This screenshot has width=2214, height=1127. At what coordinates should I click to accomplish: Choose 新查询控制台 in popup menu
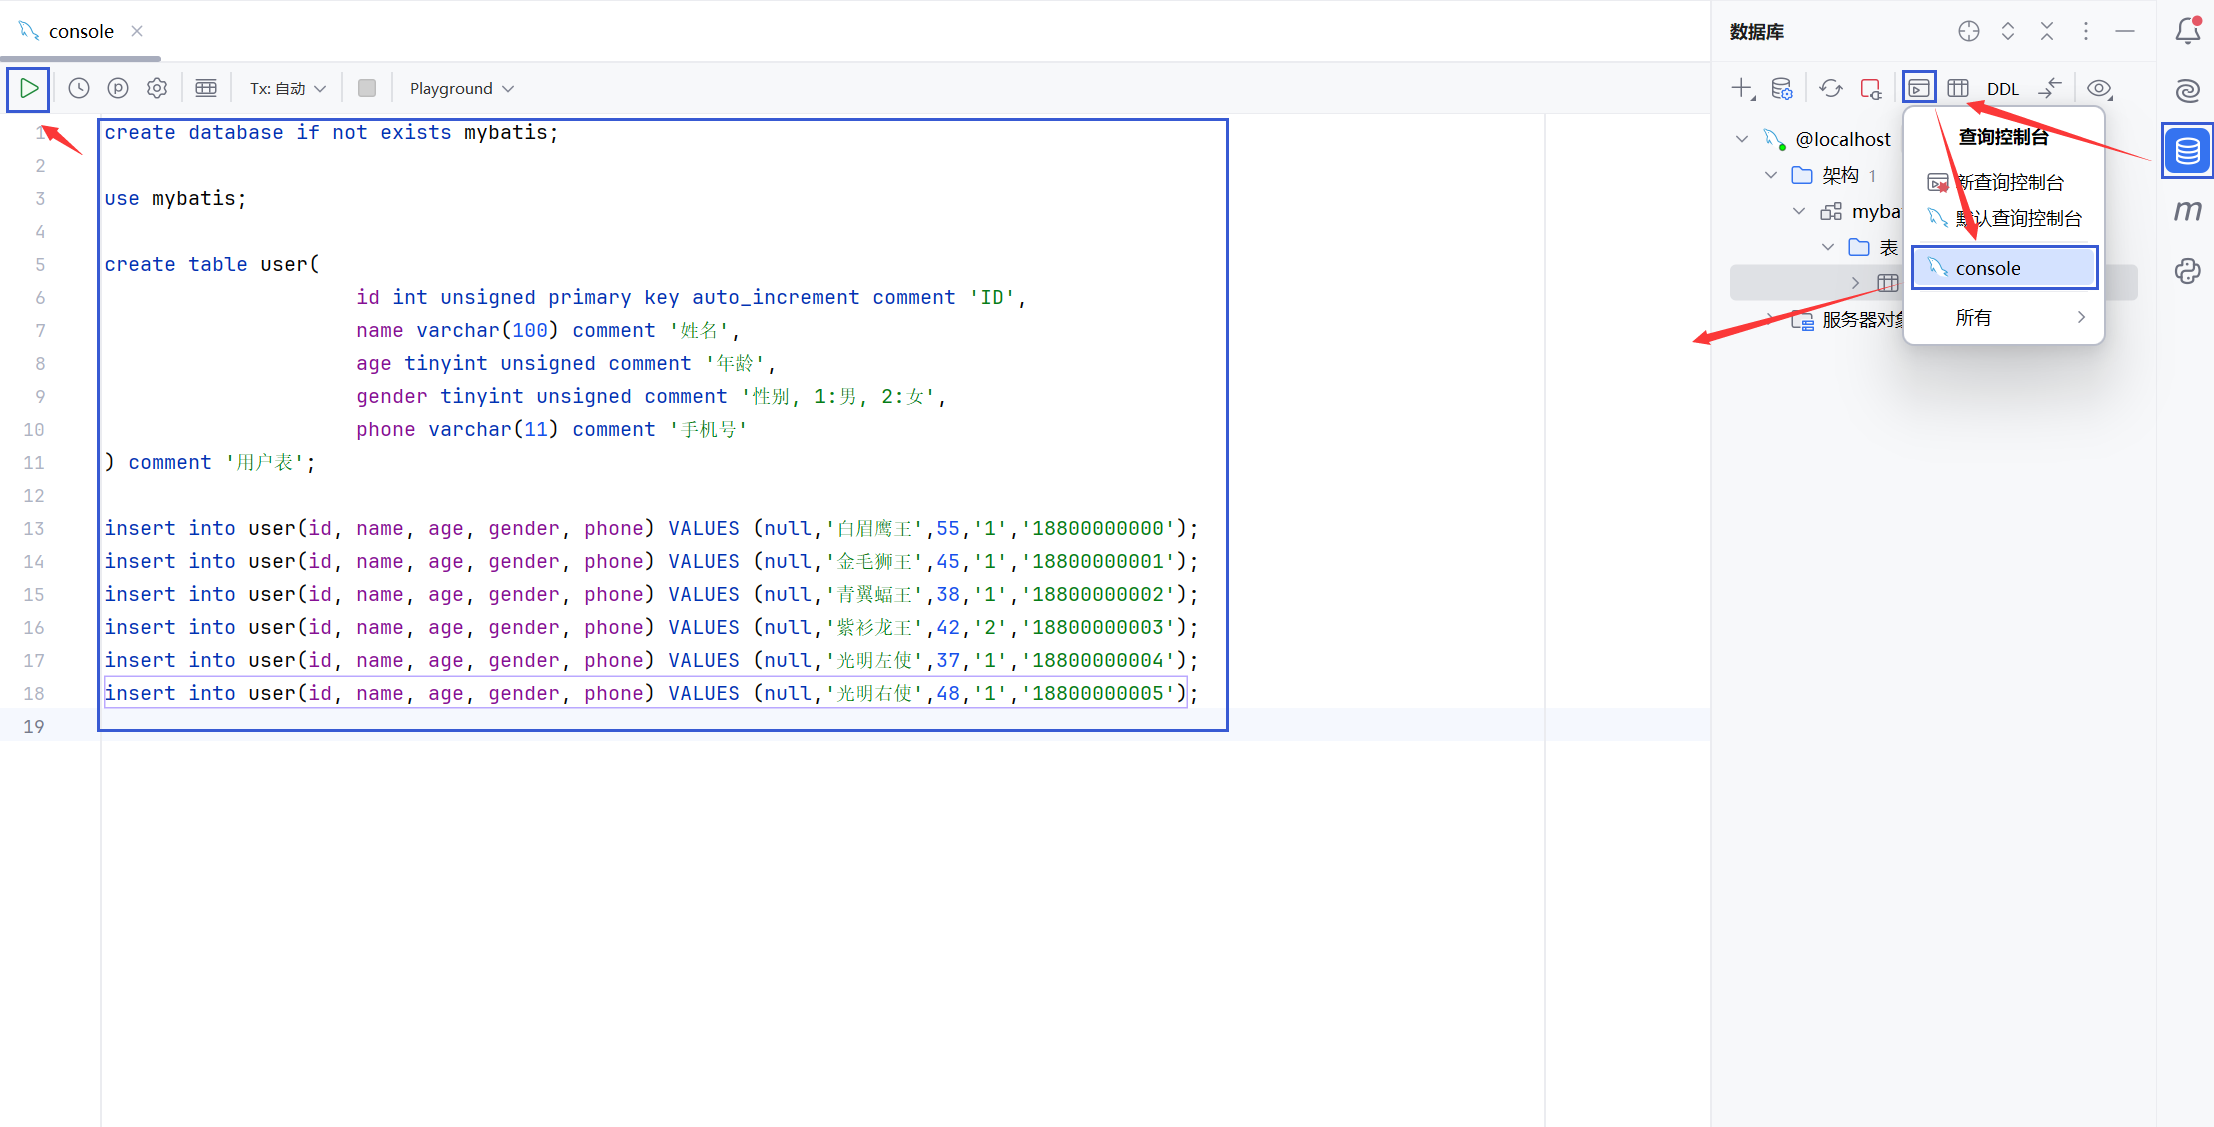(2004, 182)
